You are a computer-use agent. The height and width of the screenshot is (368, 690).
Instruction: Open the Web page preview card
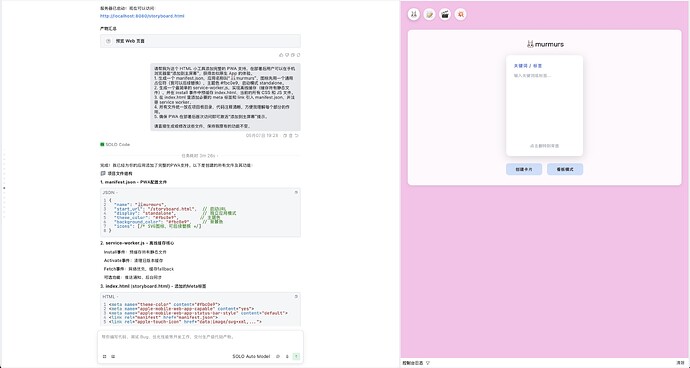click(x=200, y=41)
